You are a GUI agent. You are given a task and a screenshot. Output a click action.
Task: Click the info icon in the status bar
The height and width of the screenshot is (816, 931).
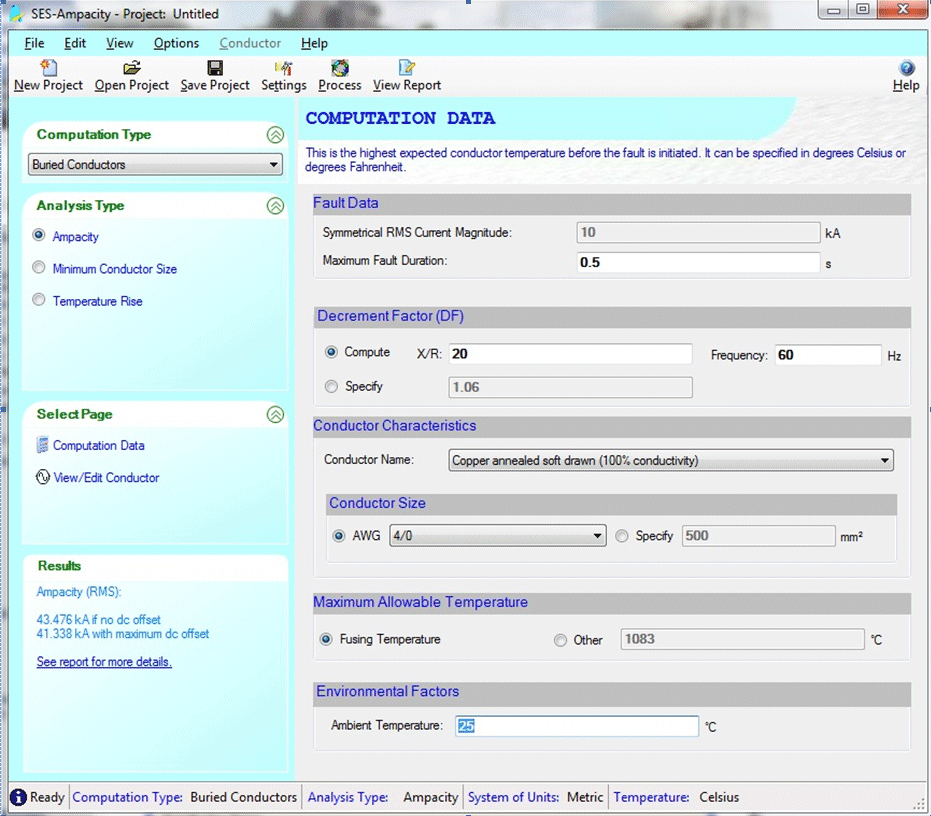pos(18,797)
